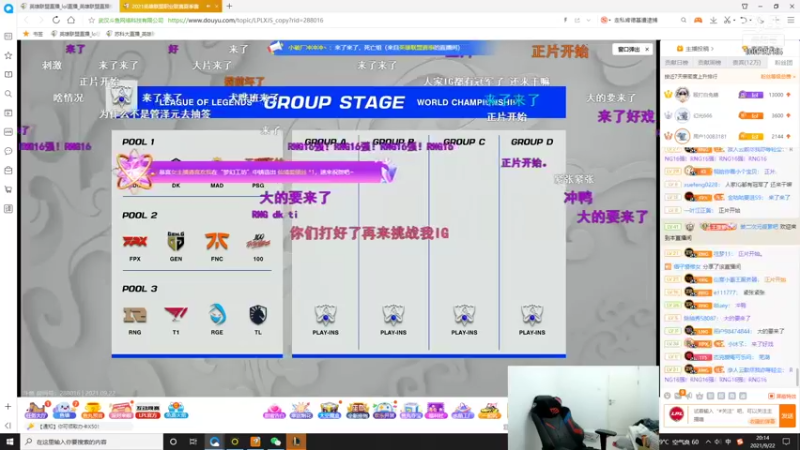Open the yellow car gift icon
Image resolution: width=800 pixels, height=450 pixels.
click(489, 411)
